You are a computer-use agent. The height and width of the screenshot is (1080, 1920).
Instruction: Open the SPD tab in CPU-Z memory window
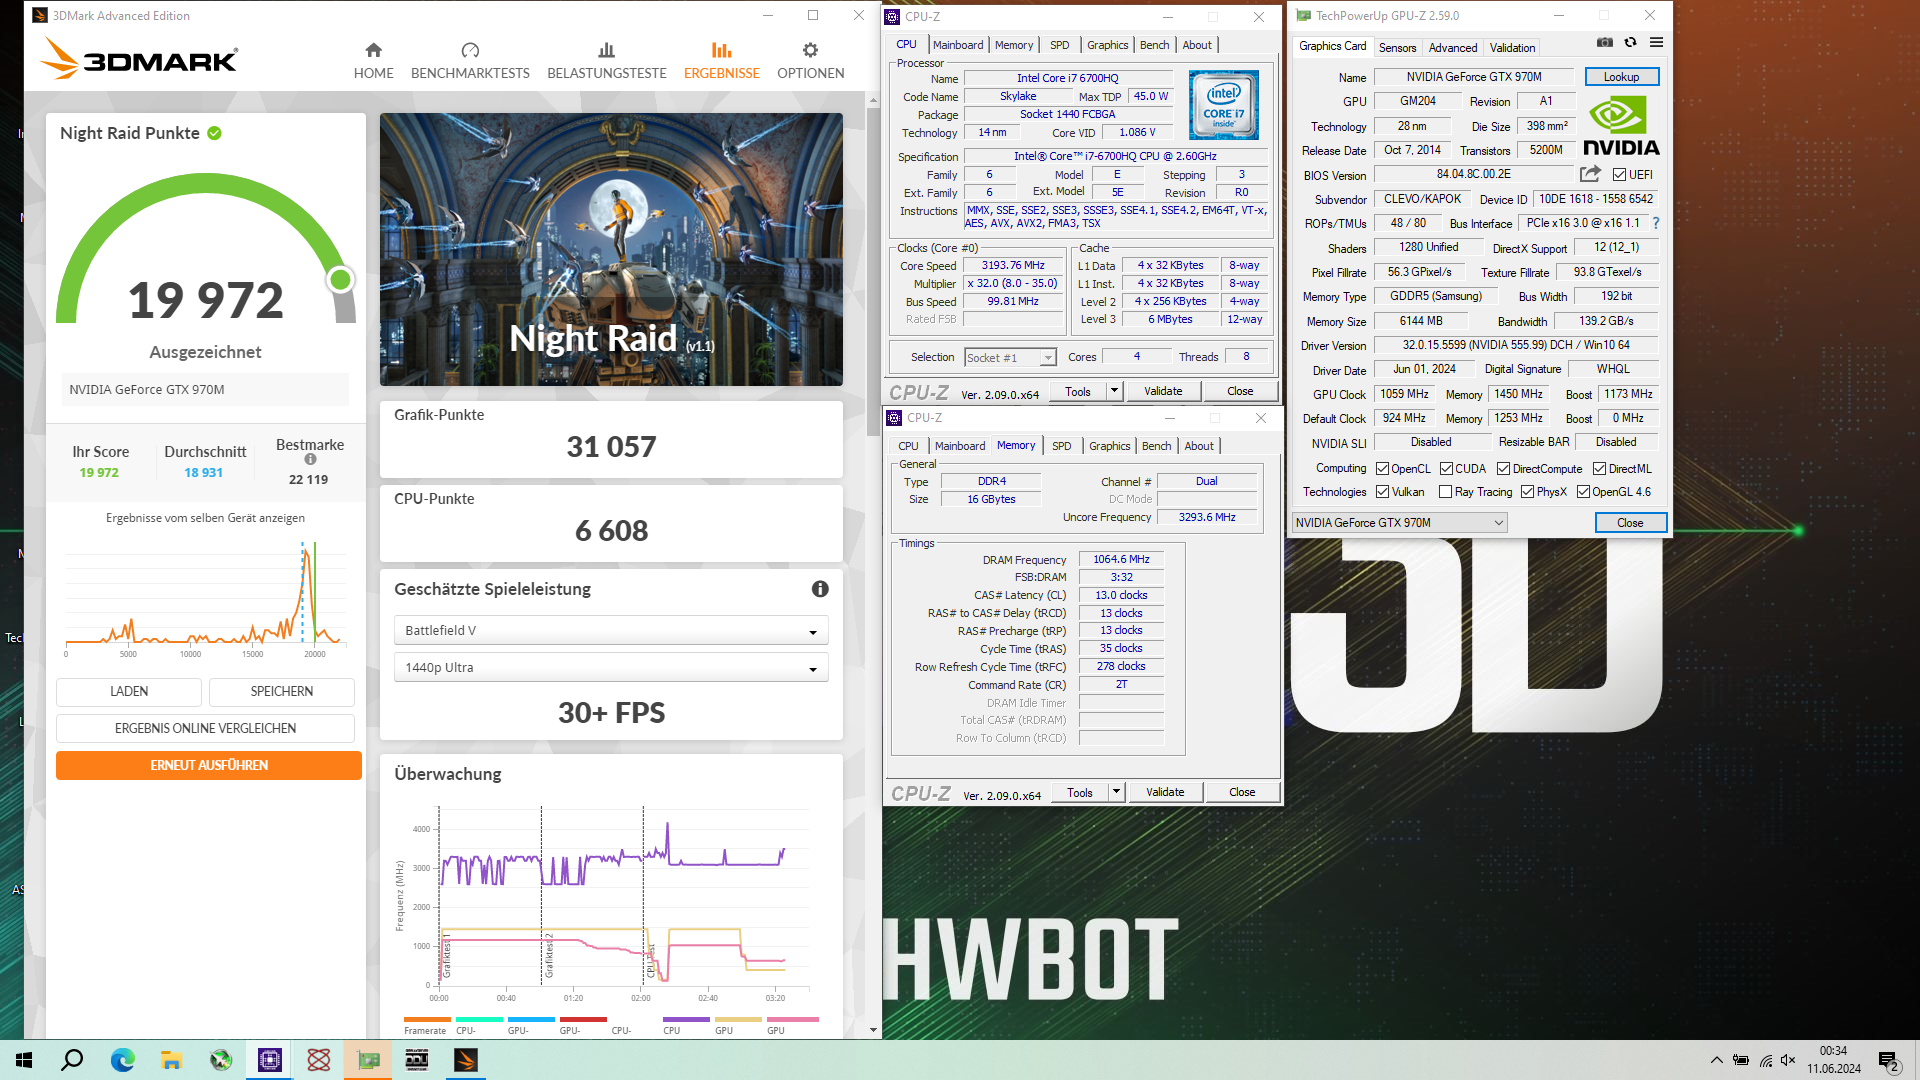(x=1061, y=446)
